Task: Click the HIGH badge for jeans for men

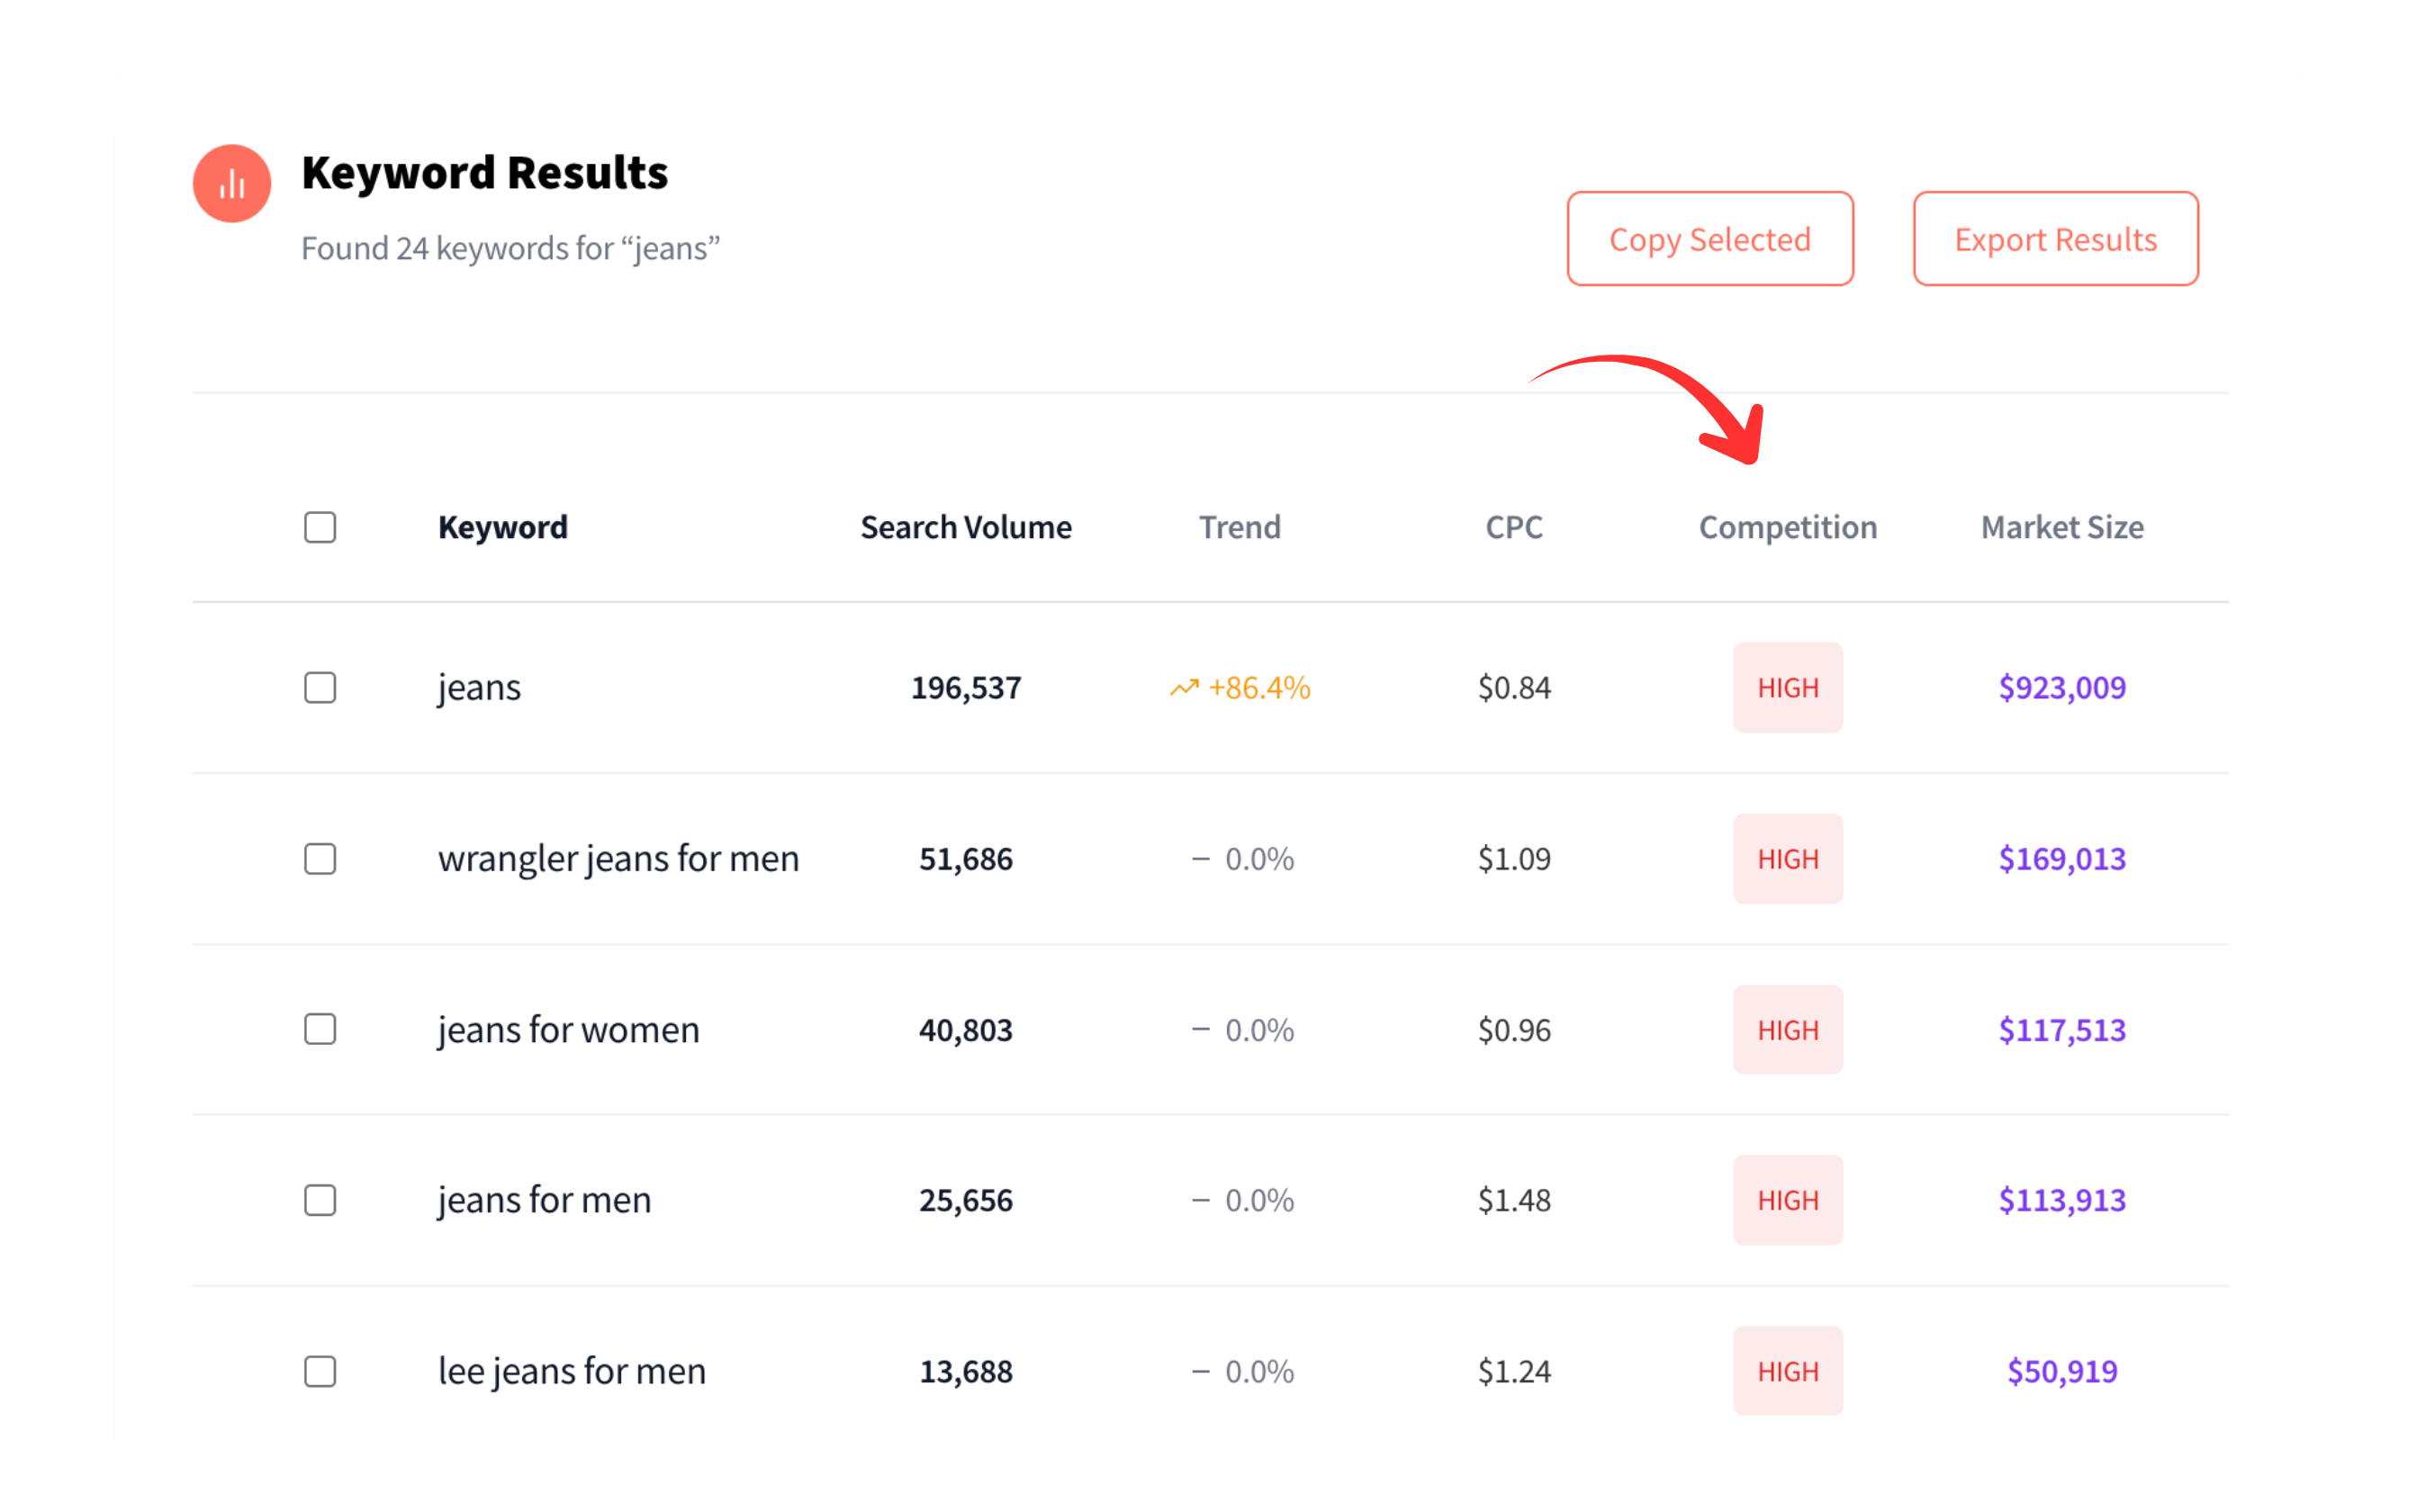Action: click(1788, 1200)
